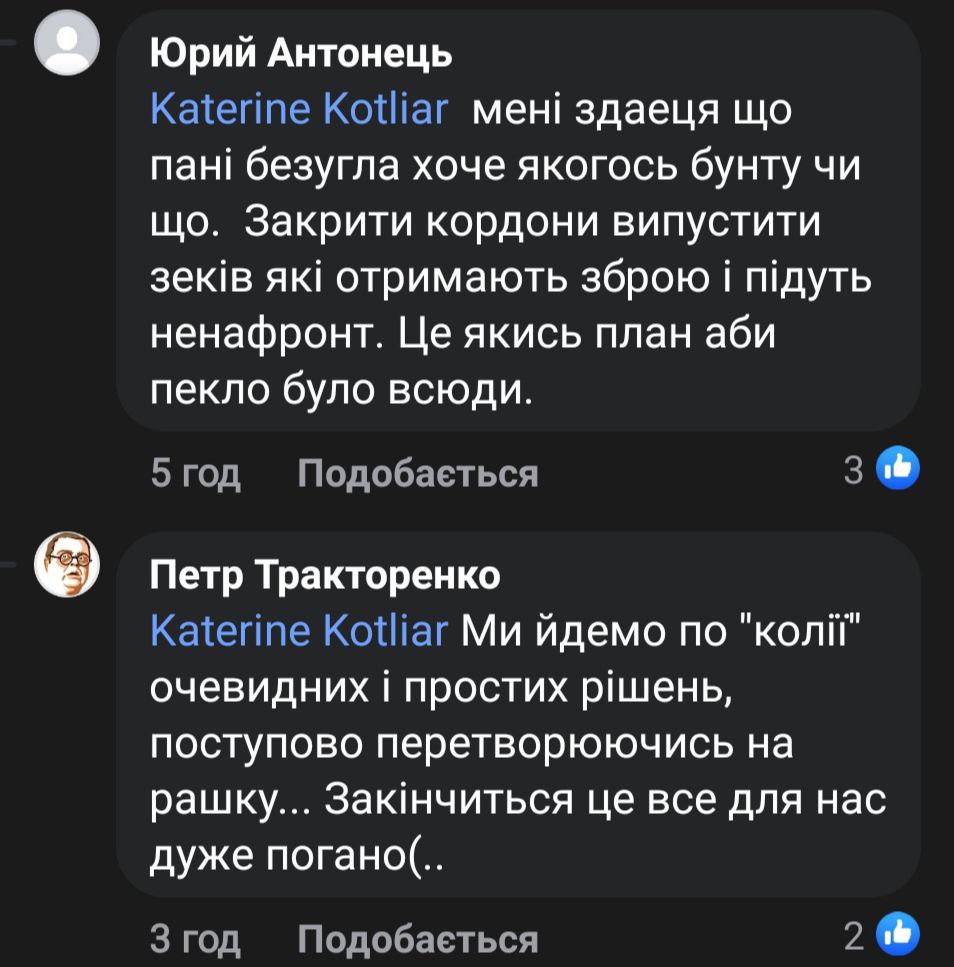The image size is (954, 967).
Task: Open reaction count 2 on Петр's comment
Action: pyautogui.click(x=853, y=937)
